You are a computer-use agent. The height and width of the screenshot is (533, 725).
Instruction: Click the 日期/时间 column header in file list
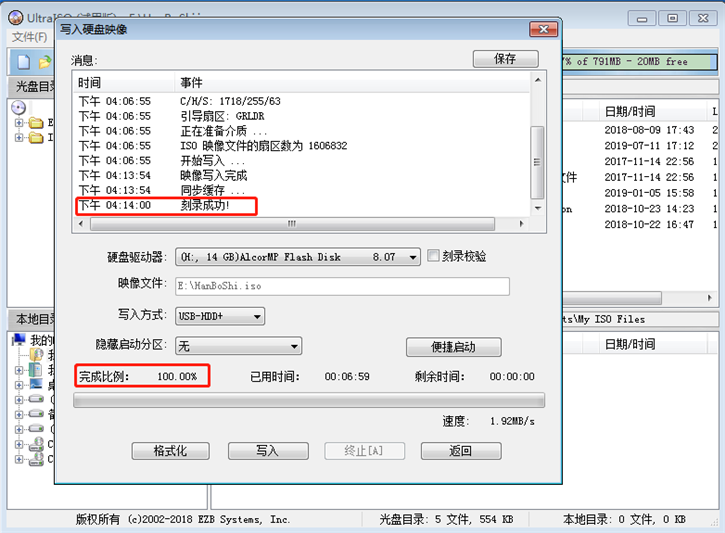(630, 111)
